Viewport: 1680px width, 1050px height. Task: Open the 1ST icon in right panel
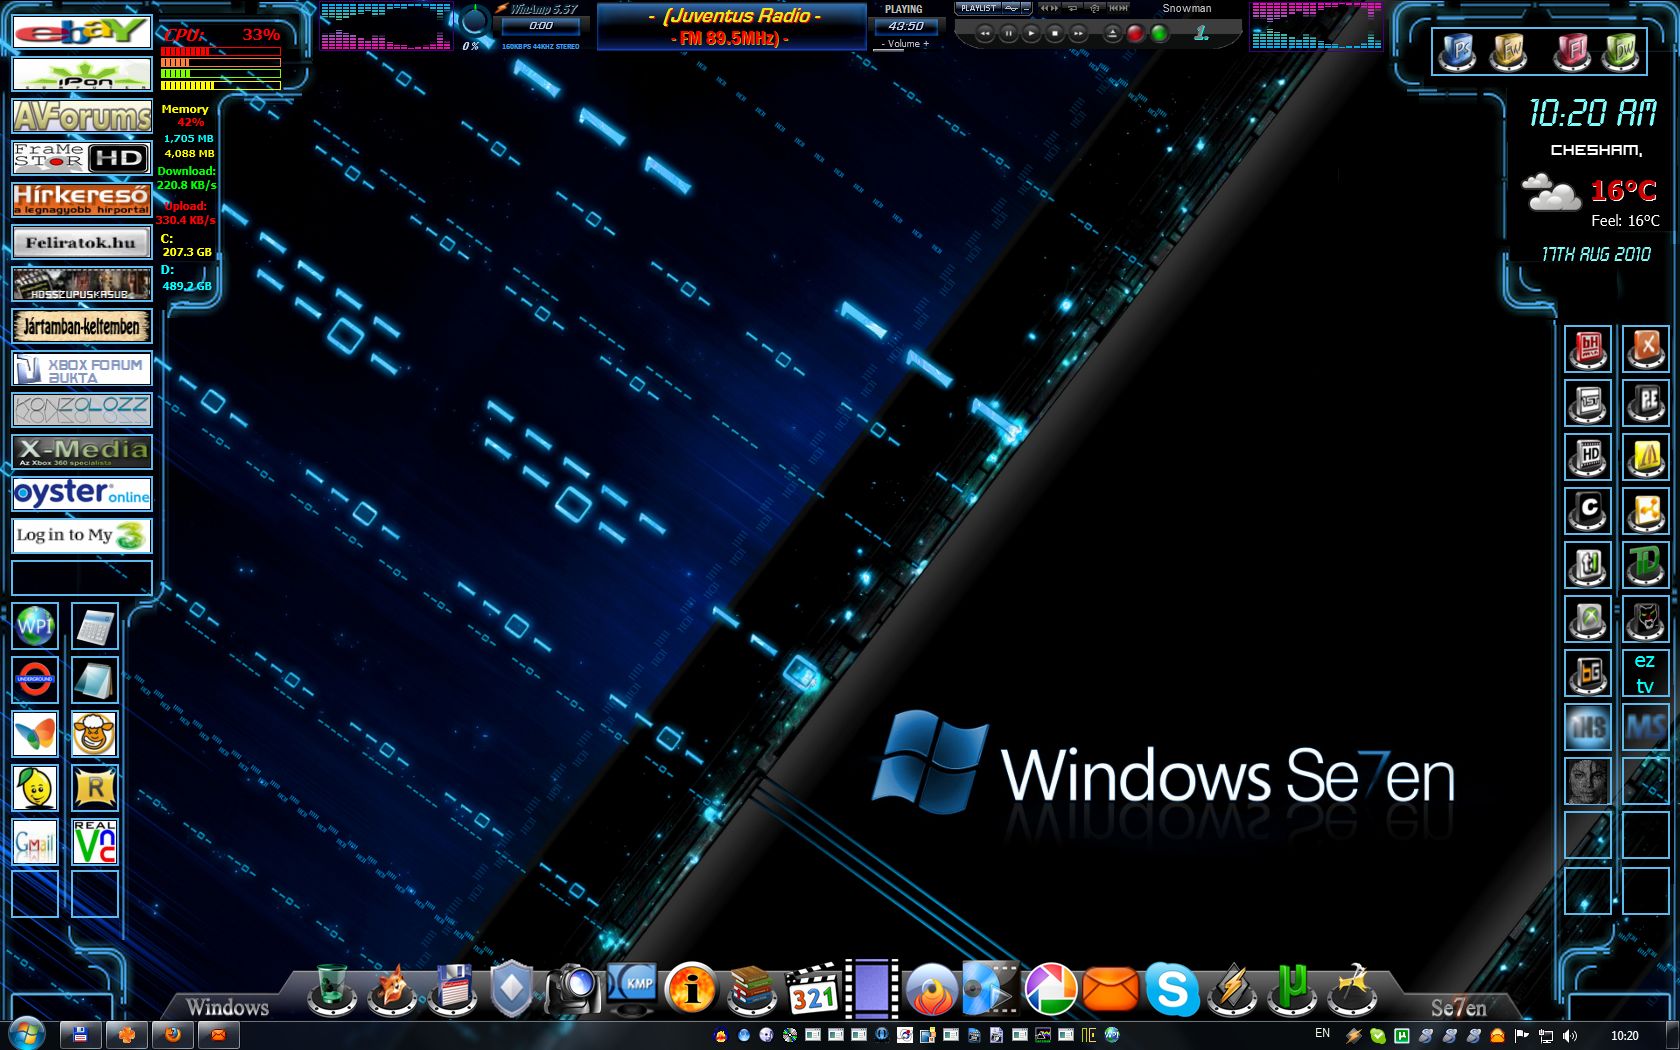[x=1588, y=403]
